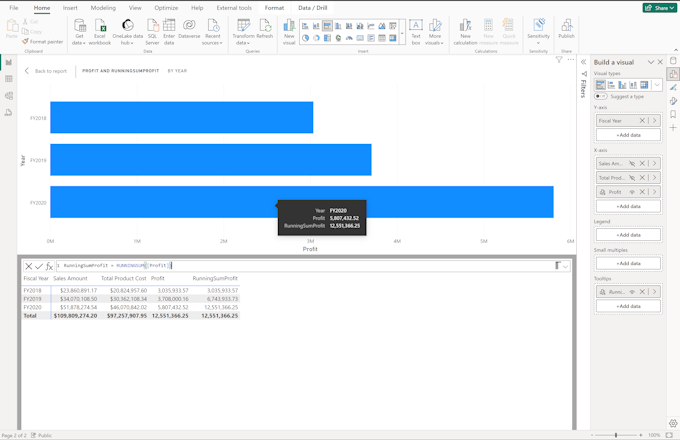Open the Data / Drill tab
Viewport: 680px width, 440px height.
tap(313, 8)
